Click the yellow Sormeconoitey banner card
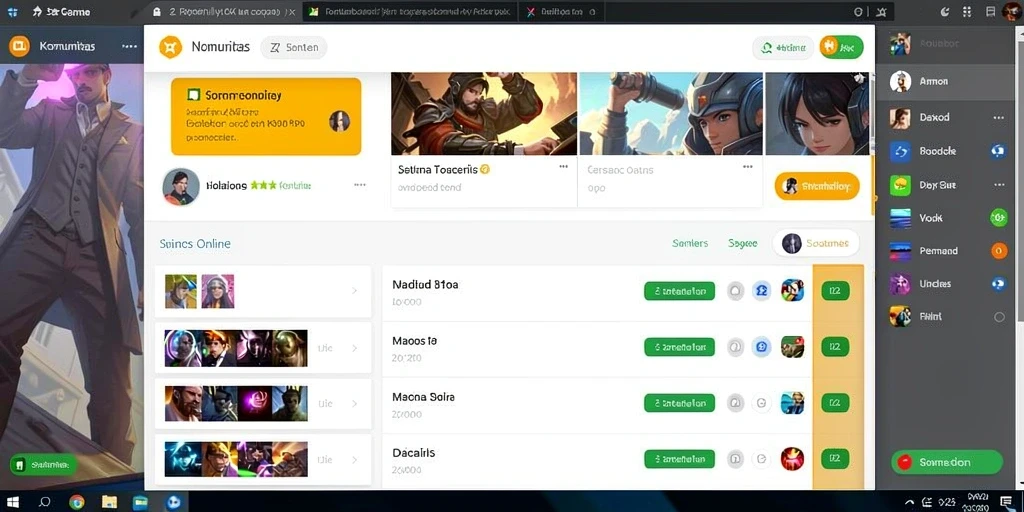 click(266, 116)
